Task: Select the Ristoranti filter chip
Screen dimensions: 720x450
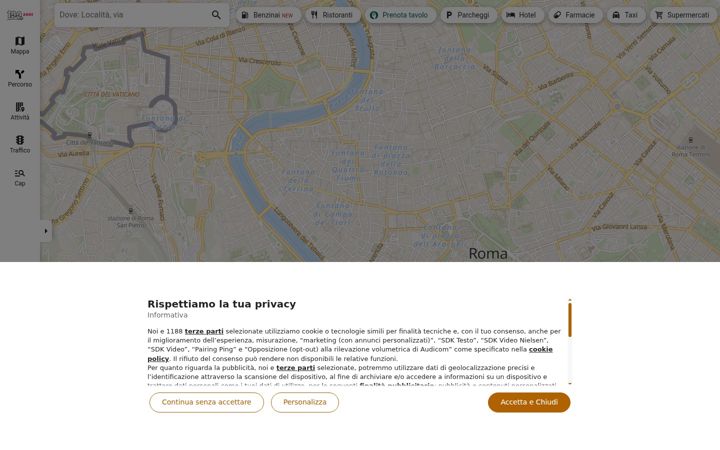Action: pos(332,15)
